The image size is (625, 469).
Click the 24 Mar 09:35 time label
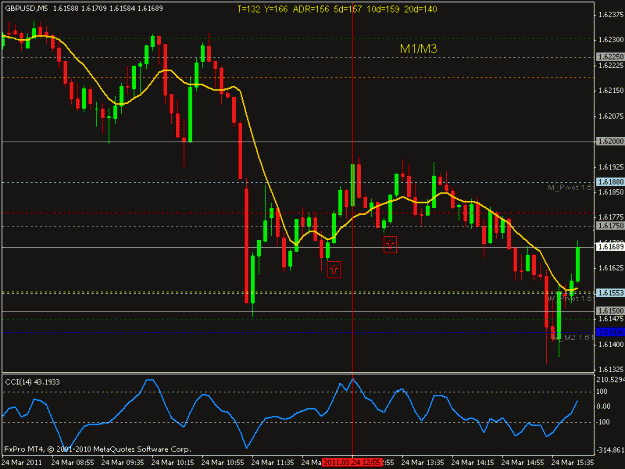(123, 463)
